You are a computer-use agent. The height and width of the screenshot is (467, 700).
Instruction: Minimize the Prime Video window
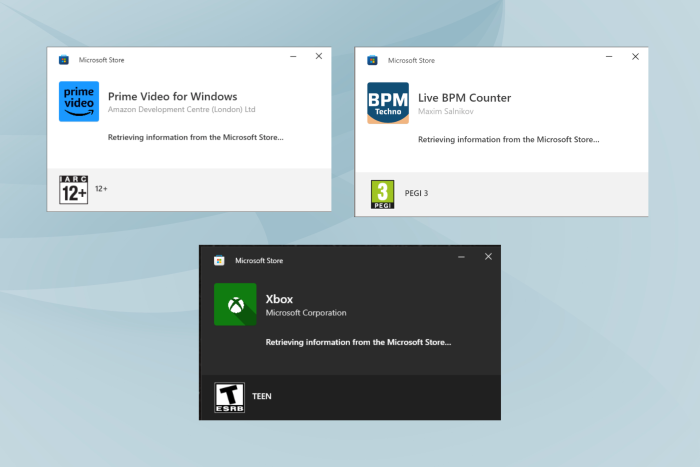293,56
